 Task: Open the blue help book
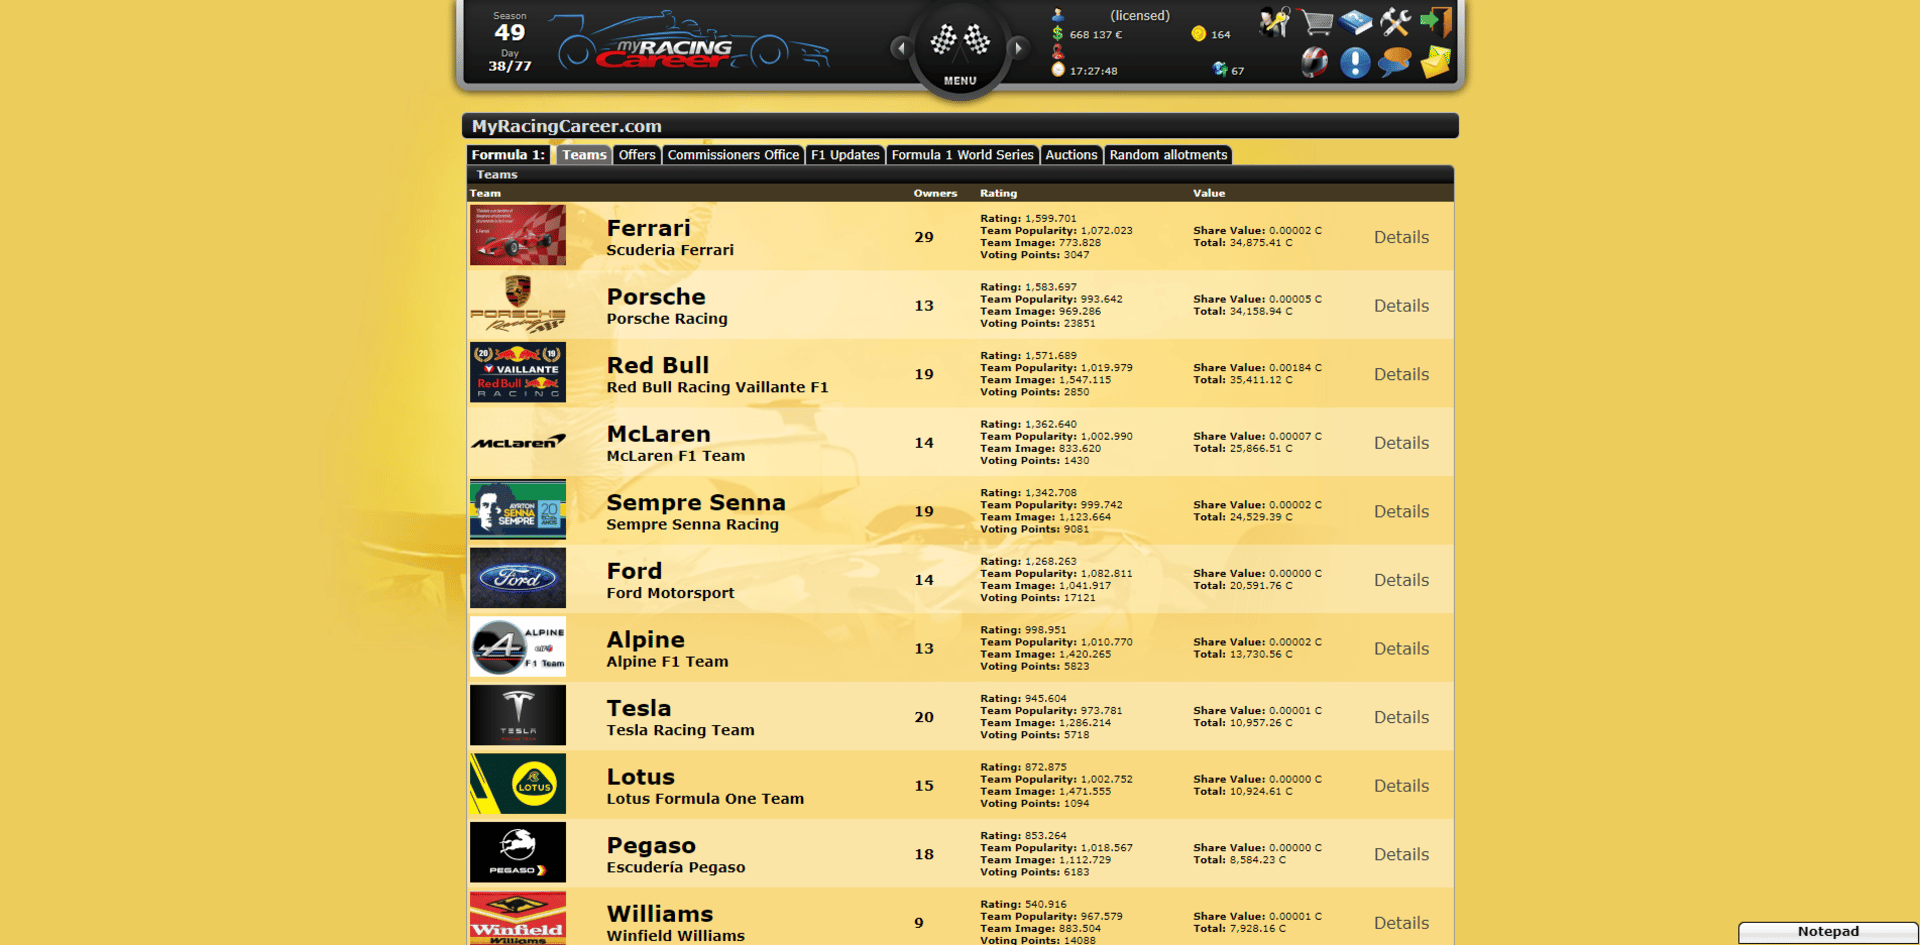tap(1355, 22)
